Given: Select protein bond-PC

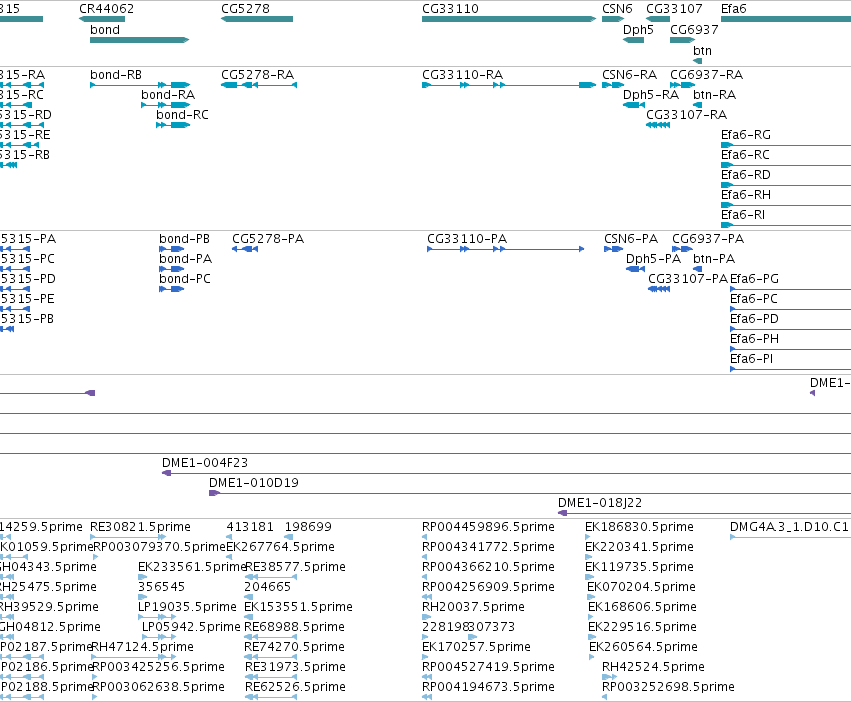Looking at the screenshot, I should point(172,289).
